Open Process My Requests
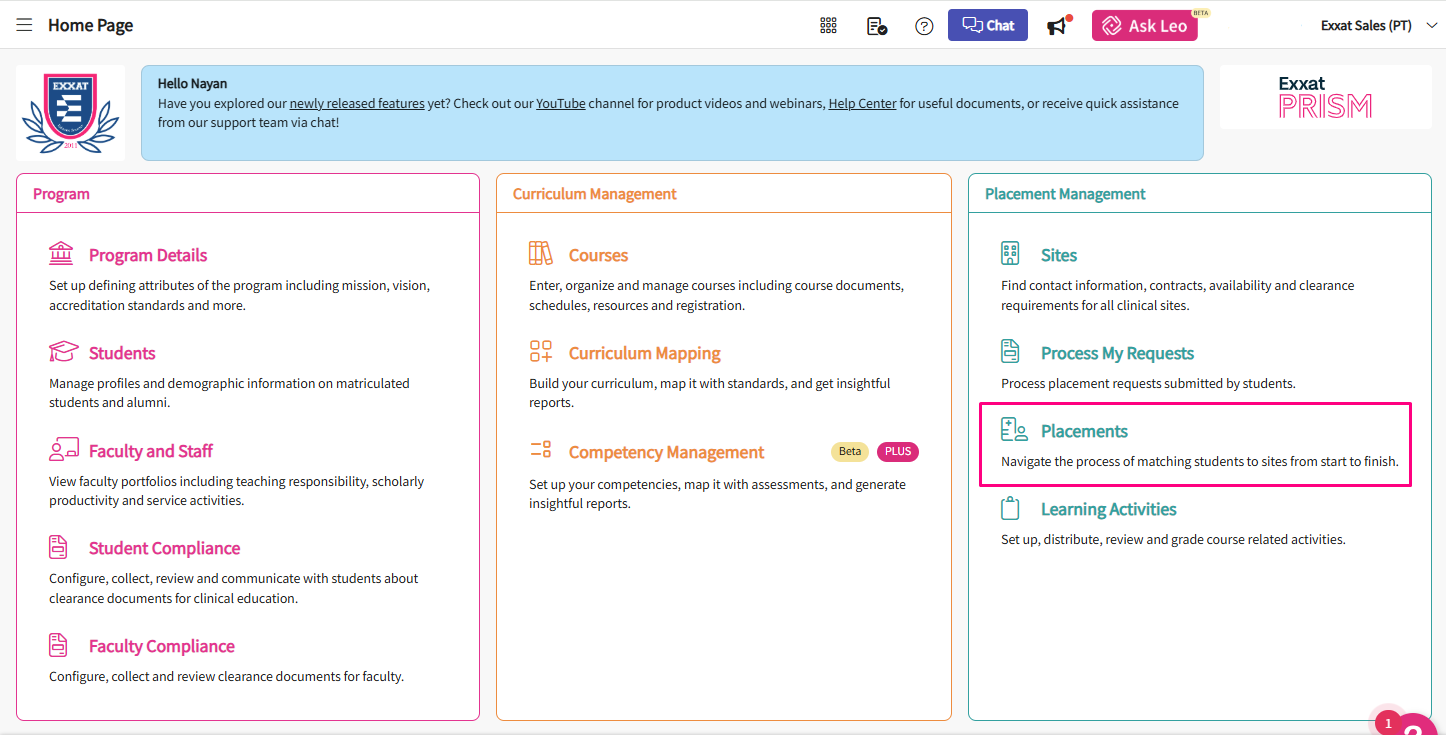 tap(1117, 353)
